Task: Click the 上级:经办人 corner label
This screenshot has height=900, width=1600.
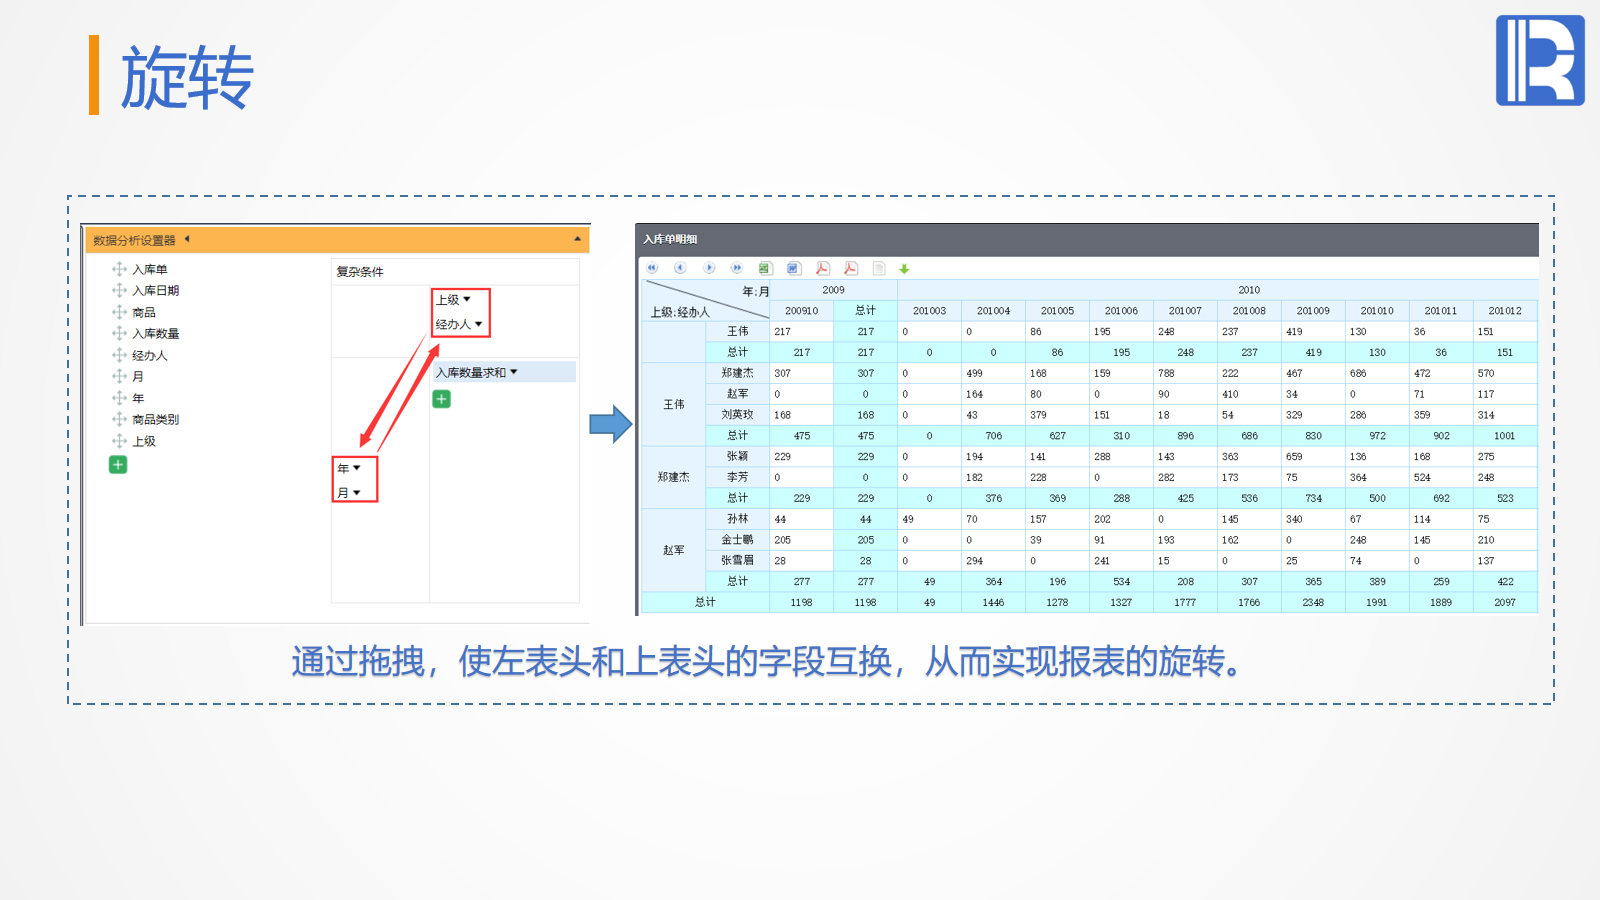Action: 680,312
